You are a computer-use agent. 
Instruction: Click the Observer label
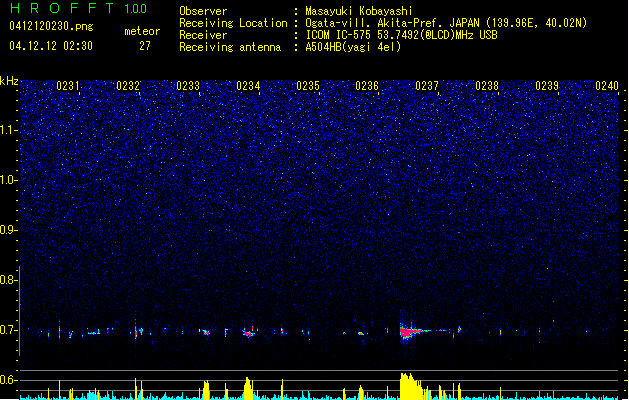pos(203,11)
